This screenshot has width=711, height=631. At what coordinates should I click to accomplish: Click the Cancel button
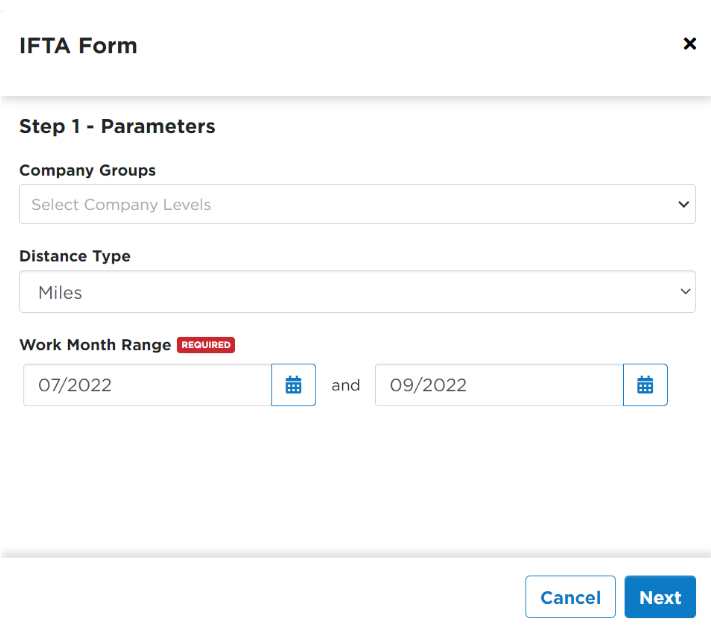[x=570, y=597]
